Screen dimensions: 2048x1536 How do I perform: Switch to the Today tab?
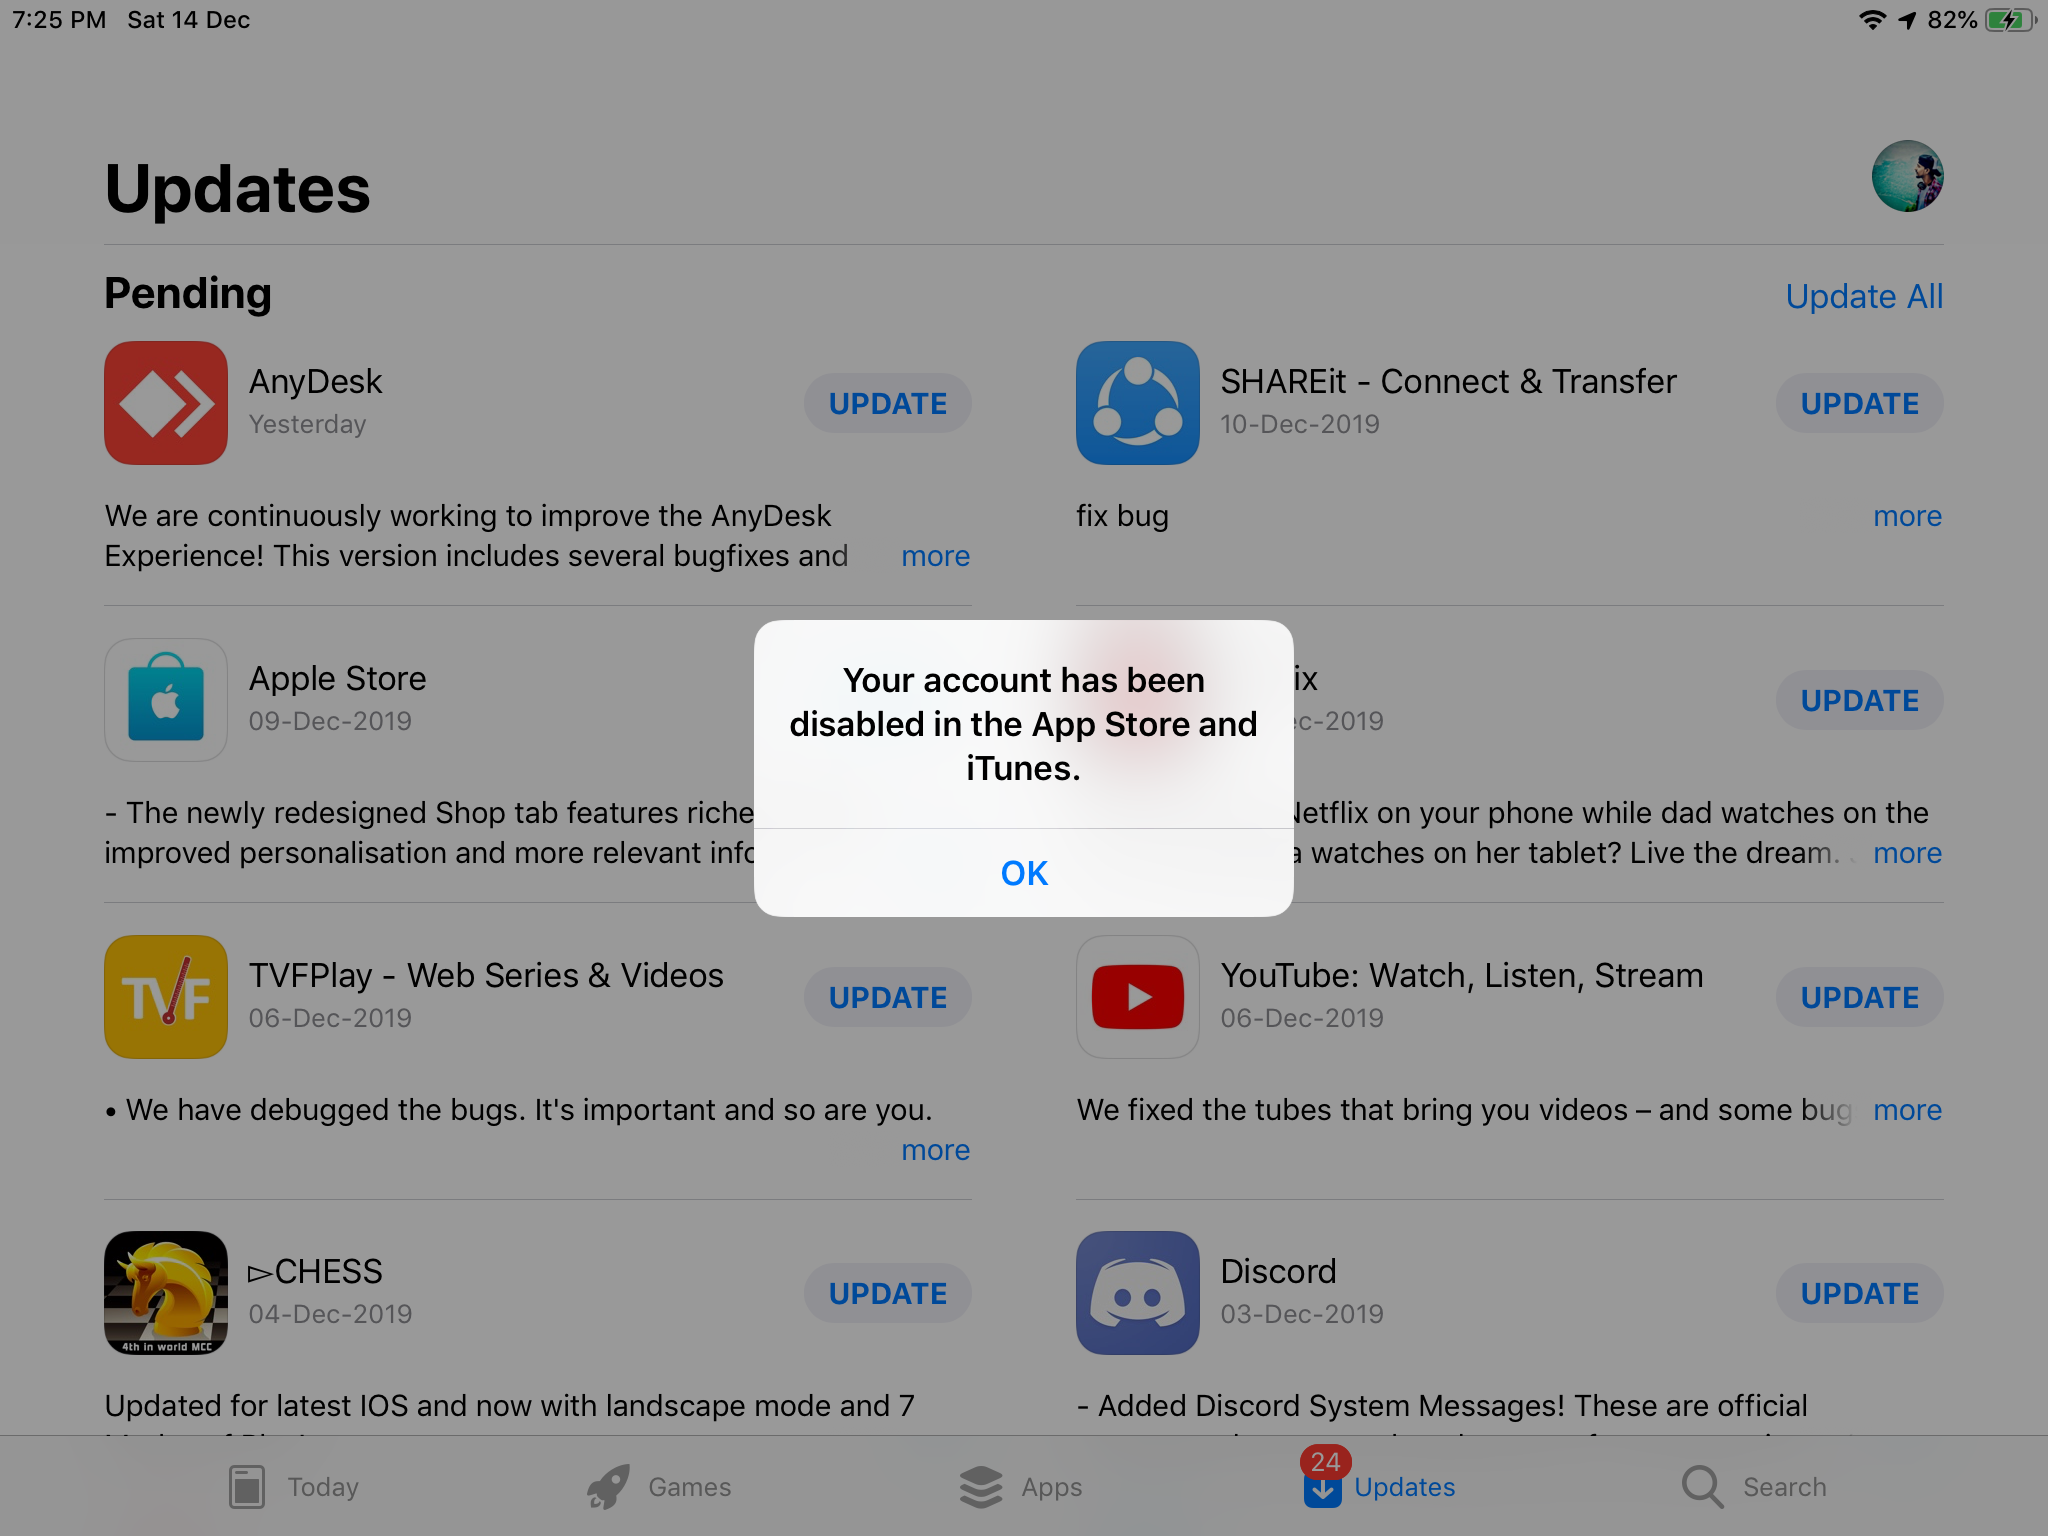coord(294,1487)
